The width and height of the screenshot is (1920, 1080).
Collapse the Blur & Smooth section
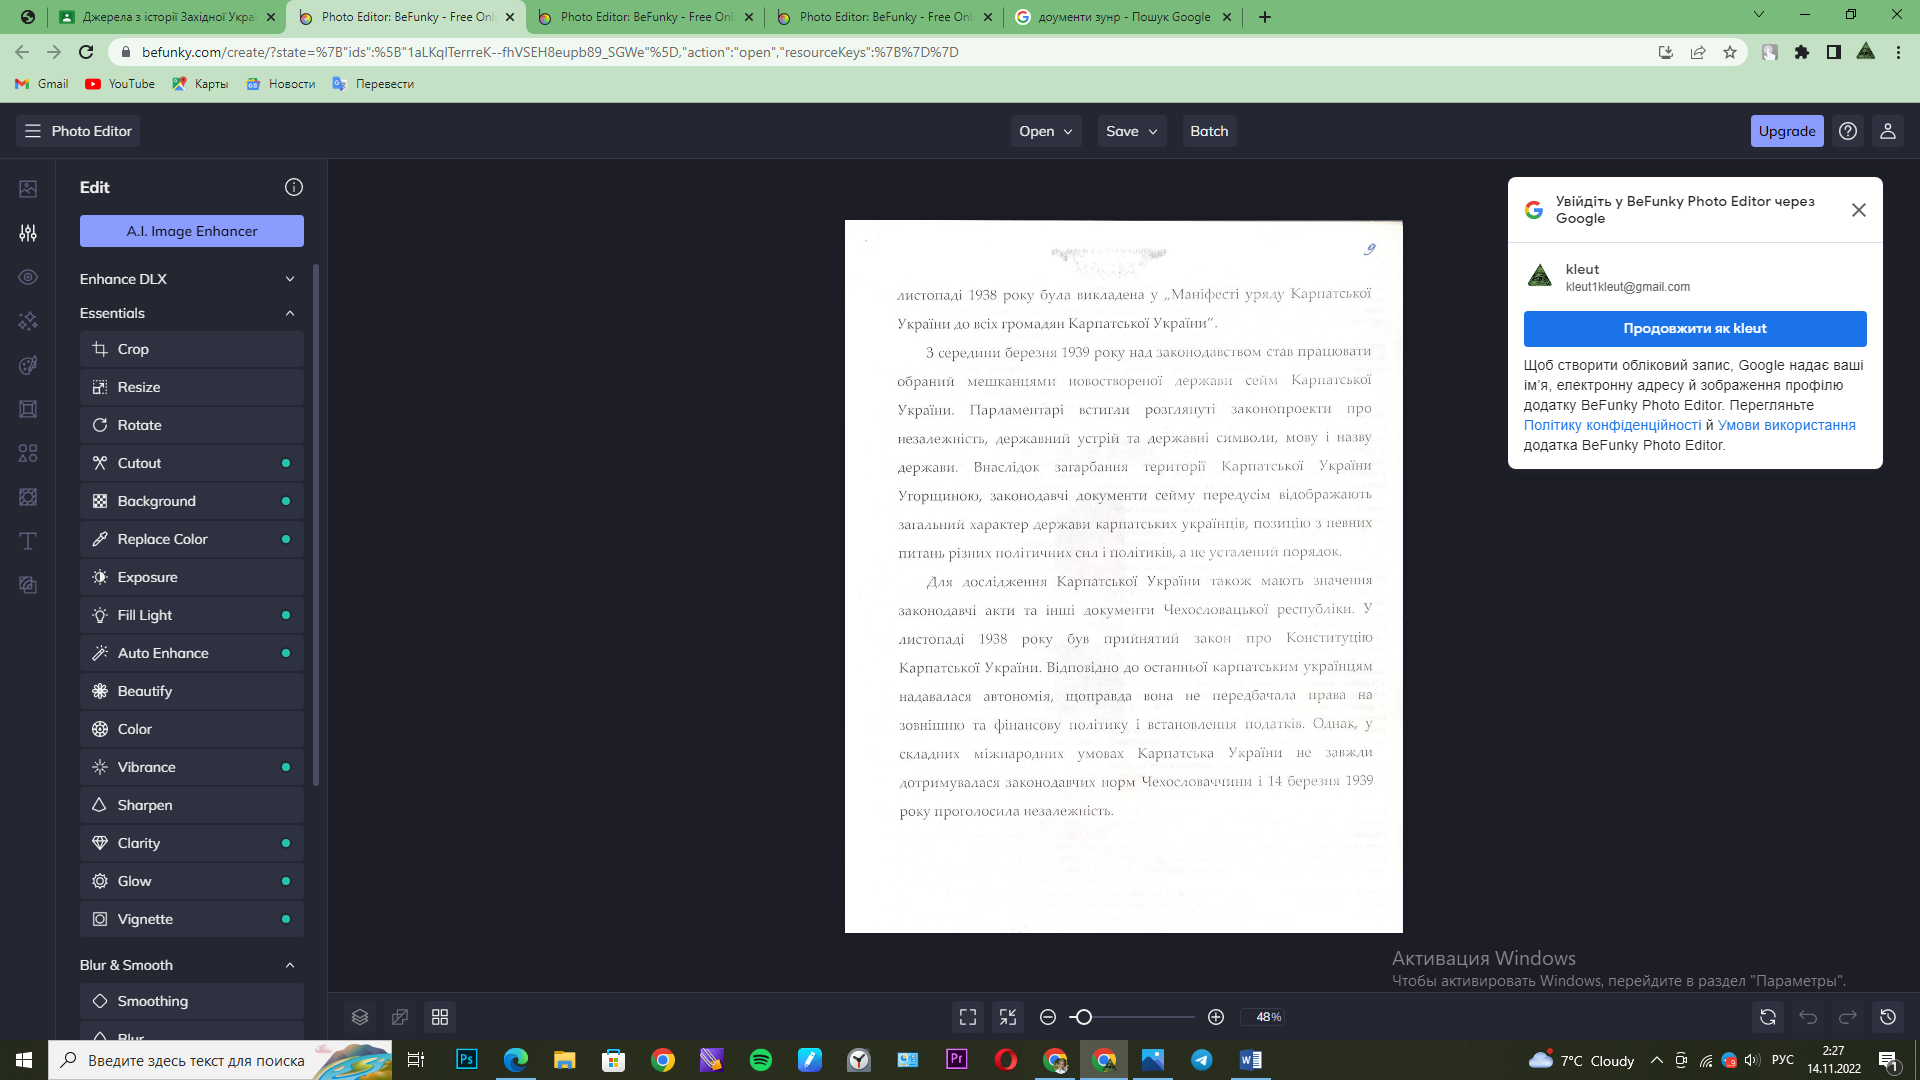[190, 965]
